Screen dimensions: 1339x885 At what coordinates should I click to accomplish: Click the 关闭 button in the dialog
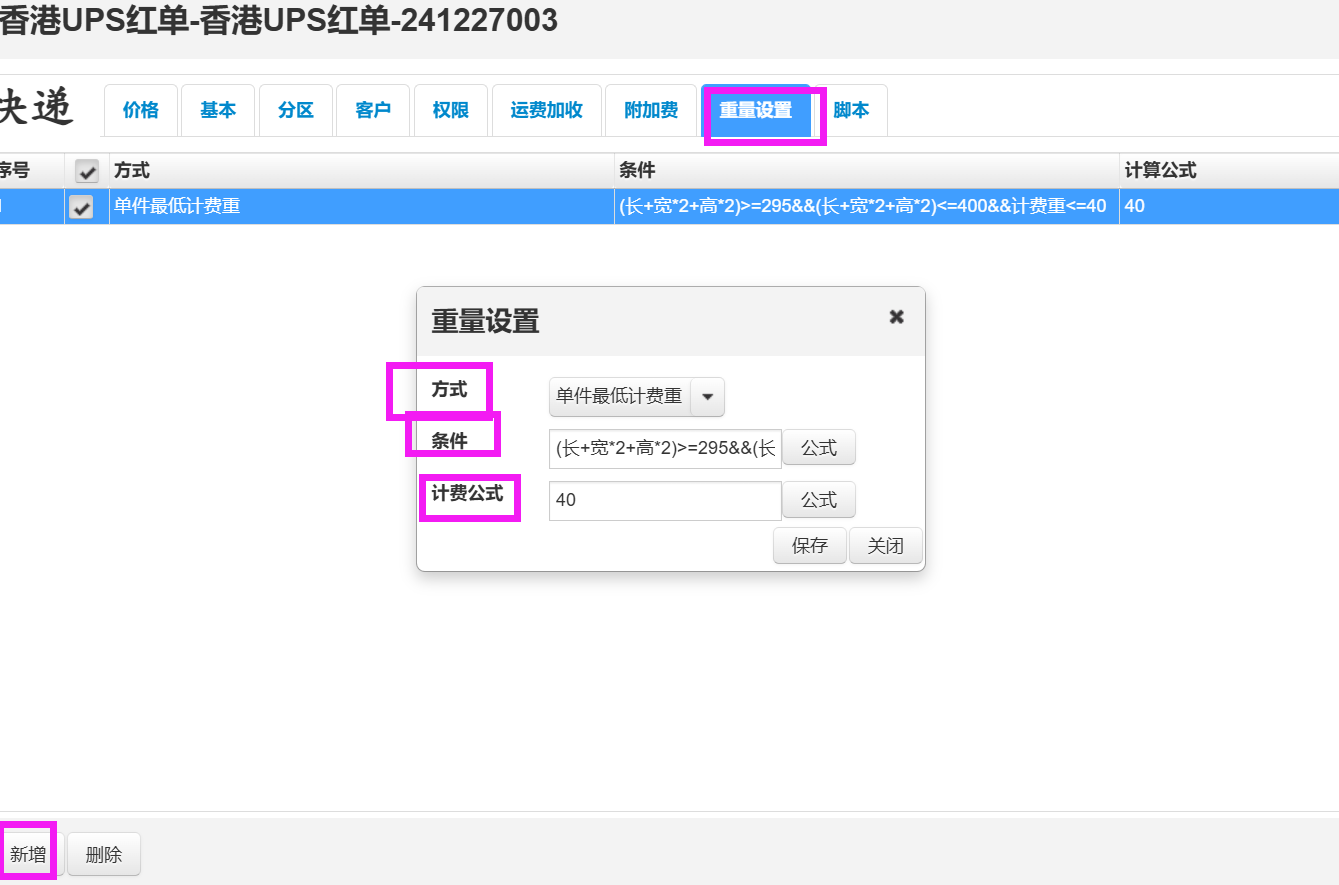[886, 546]
